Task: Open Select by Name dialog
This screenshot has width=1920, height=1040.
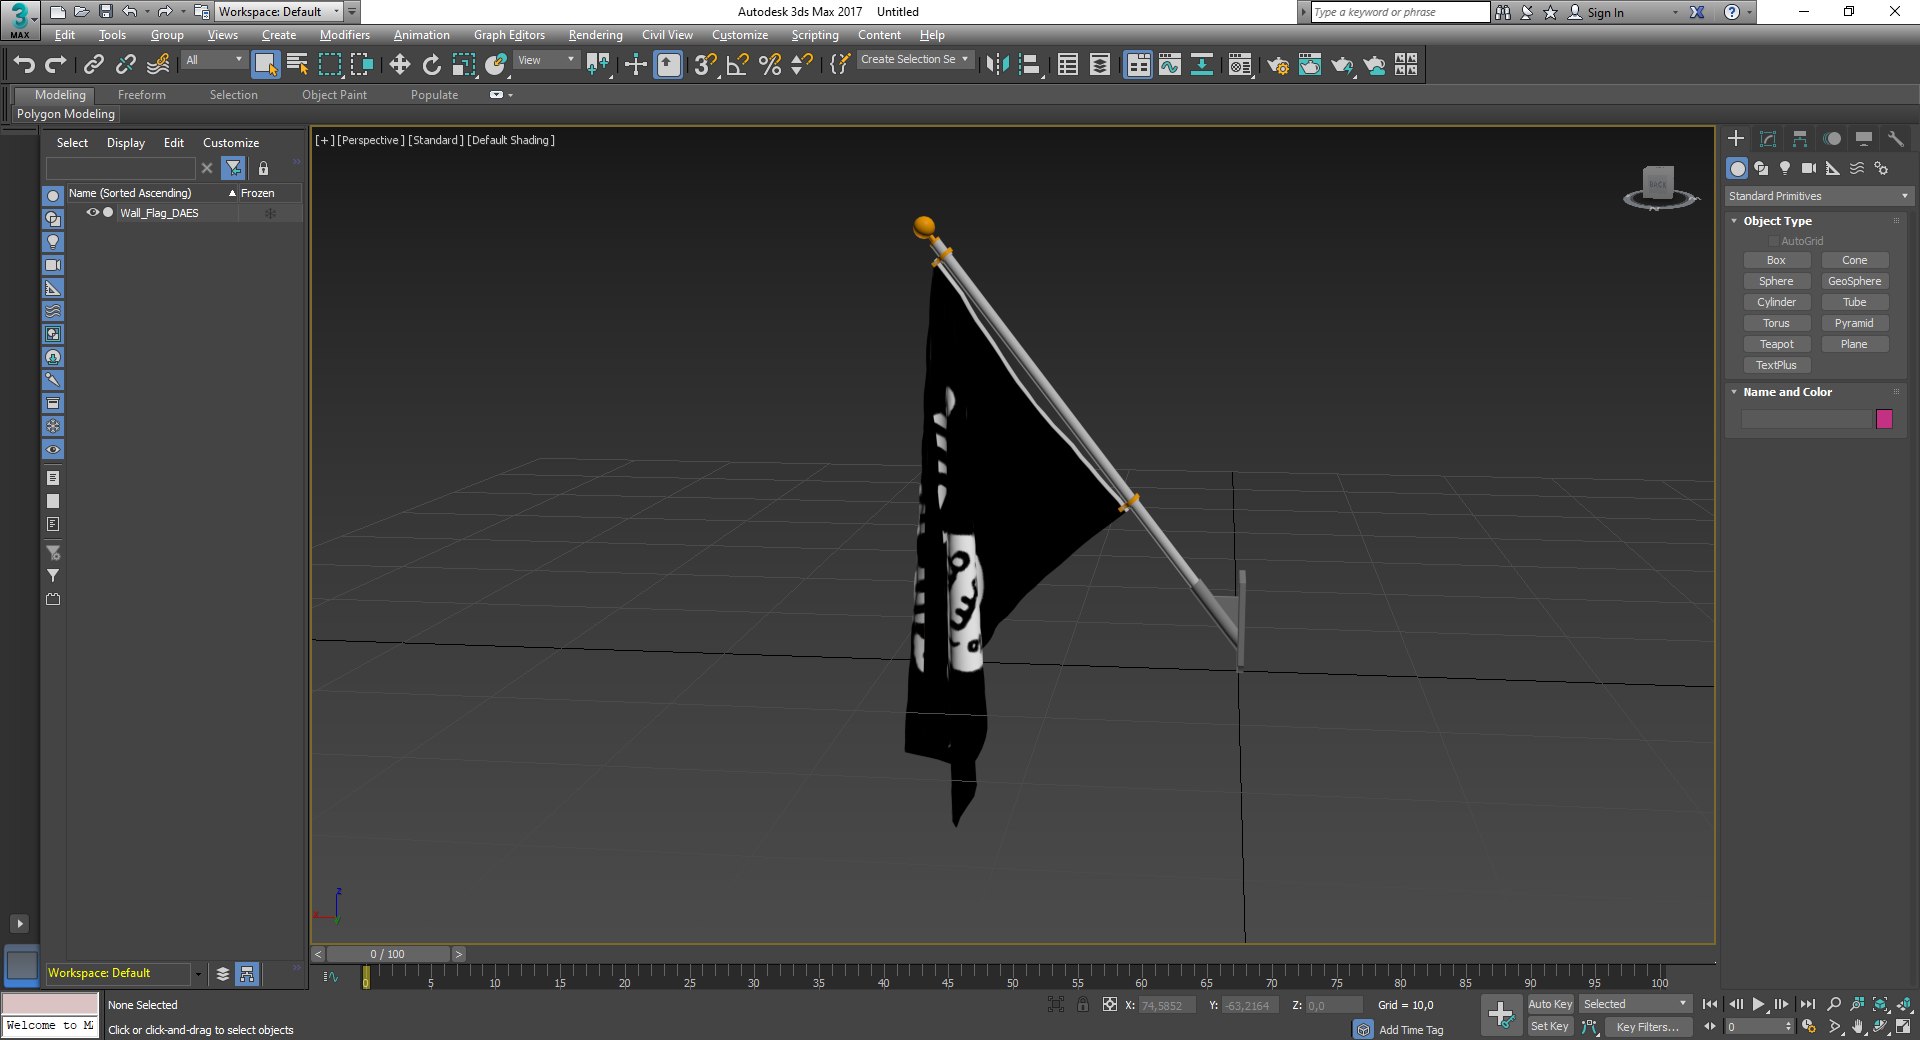Action: 297,65
